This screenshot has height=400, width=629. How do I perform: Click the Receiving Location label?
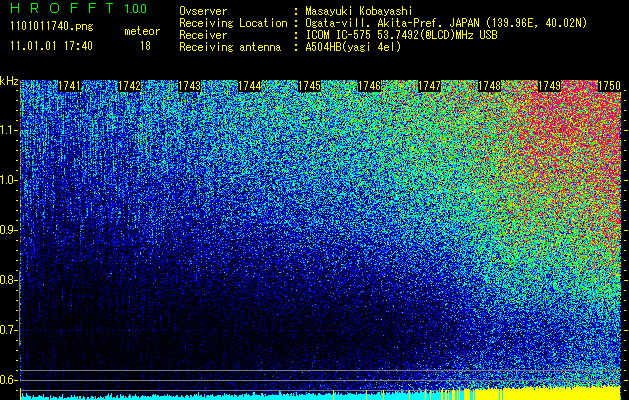coord(233,23)
